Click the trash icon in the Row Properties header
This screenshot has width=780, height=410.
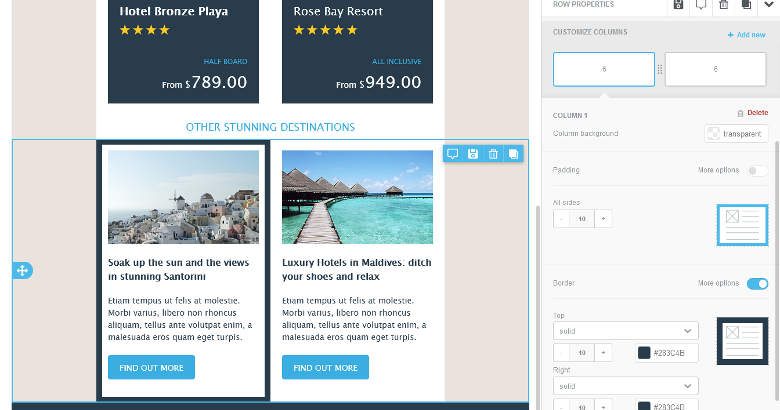click(724, 5)
